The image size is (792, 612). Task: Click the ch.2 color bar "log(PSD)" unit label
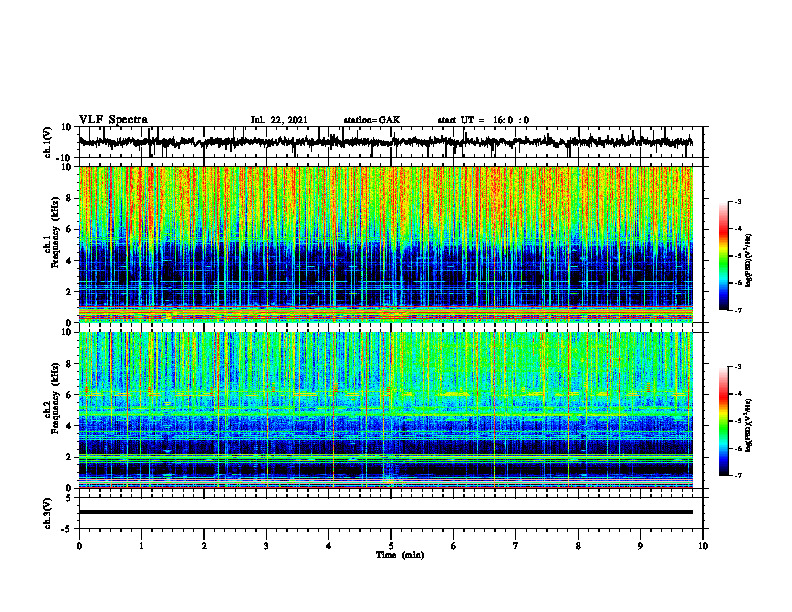(749, 425)
